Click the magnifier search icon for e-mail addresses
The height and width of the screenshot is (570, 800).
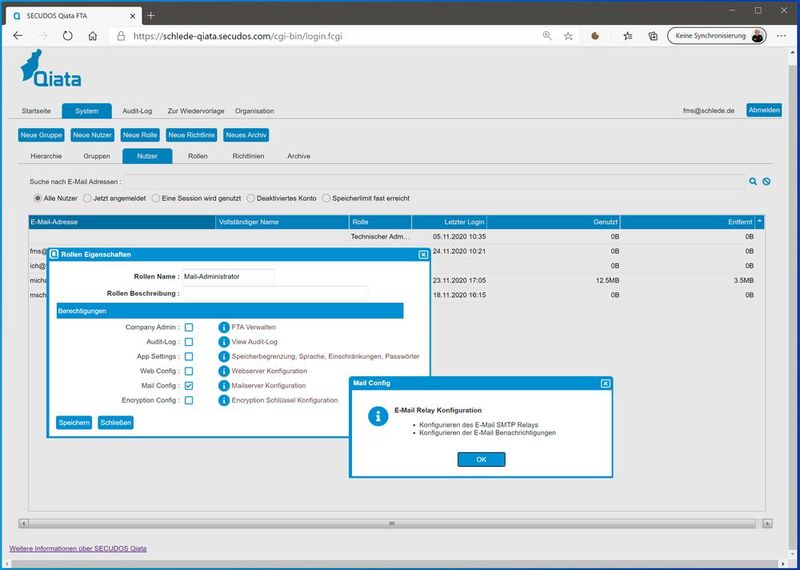pos(753,181)
